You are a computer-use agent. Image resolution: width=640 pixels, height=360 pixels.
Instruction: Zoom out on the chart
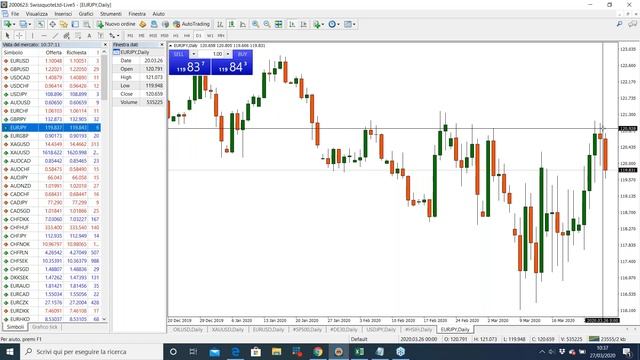click(267, 24)
